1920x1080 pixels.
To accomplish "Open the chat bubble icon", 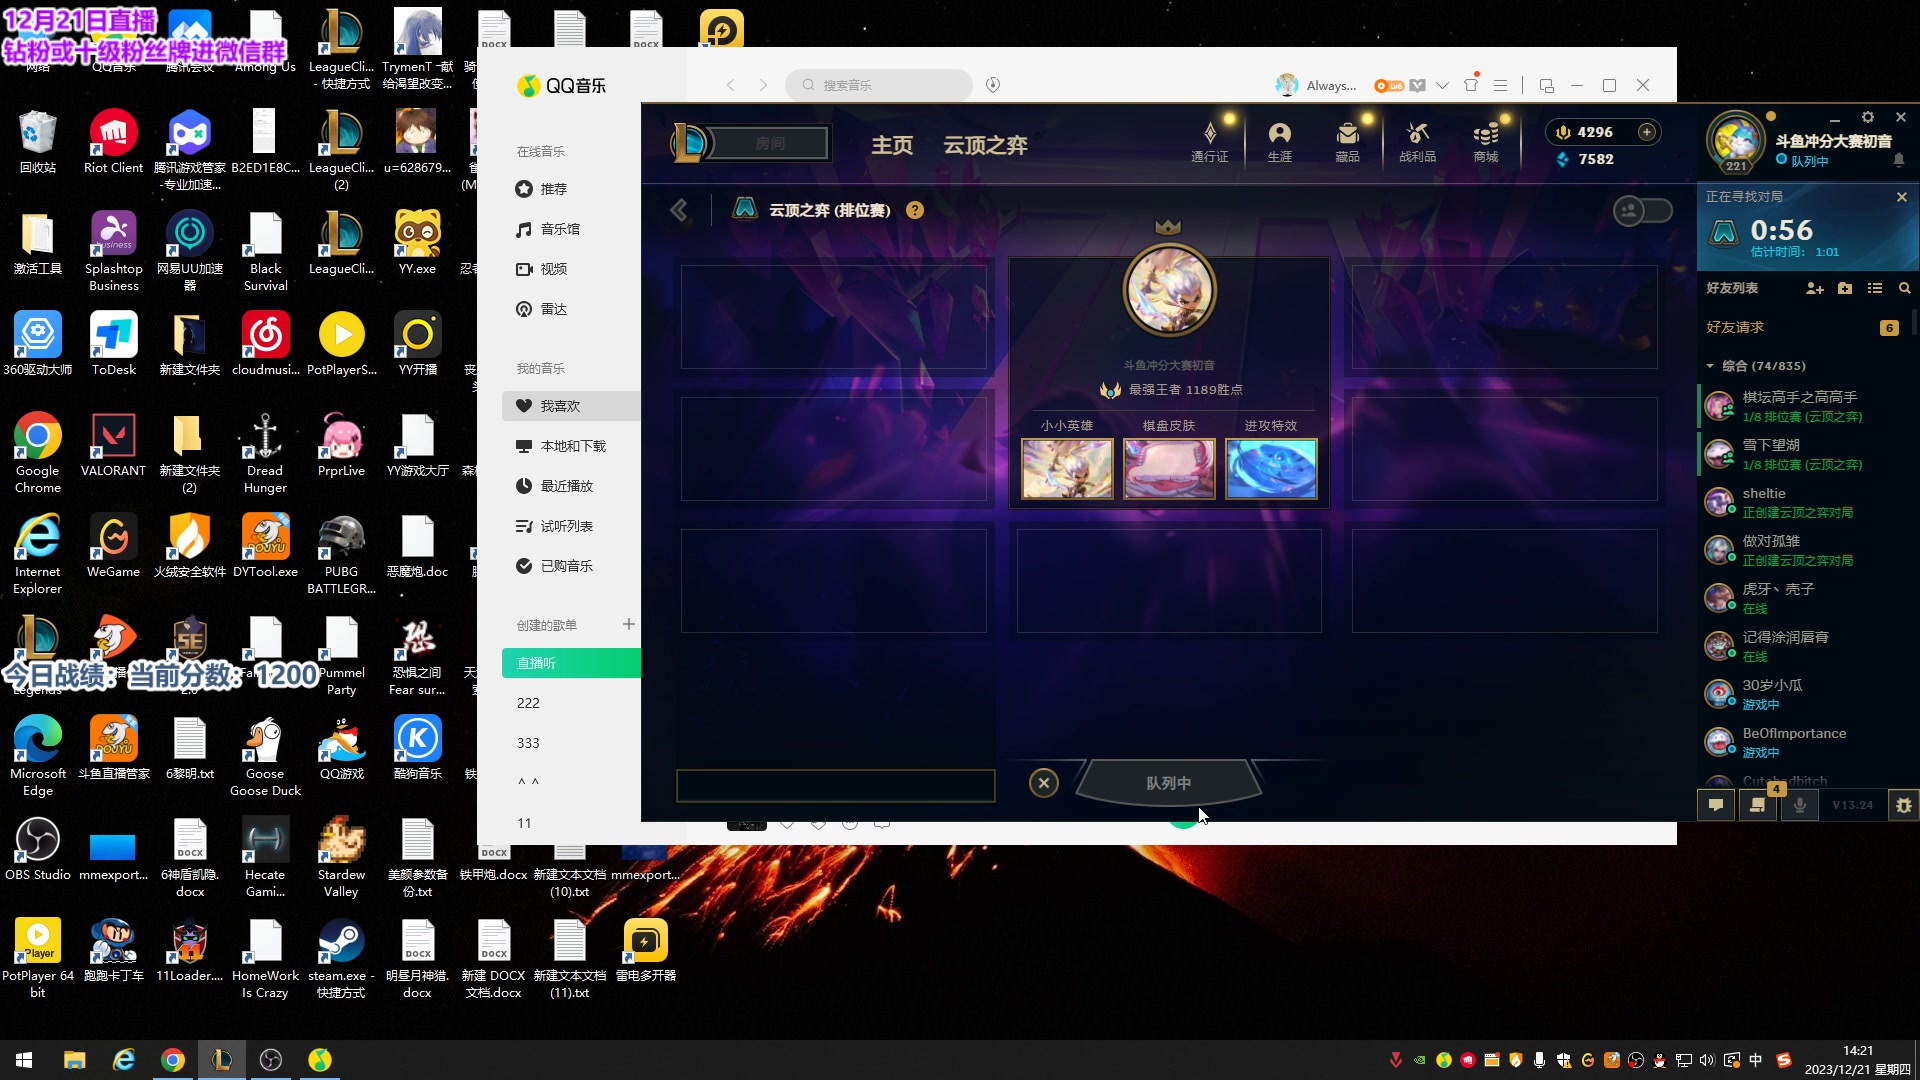I will click(1716, 805).
